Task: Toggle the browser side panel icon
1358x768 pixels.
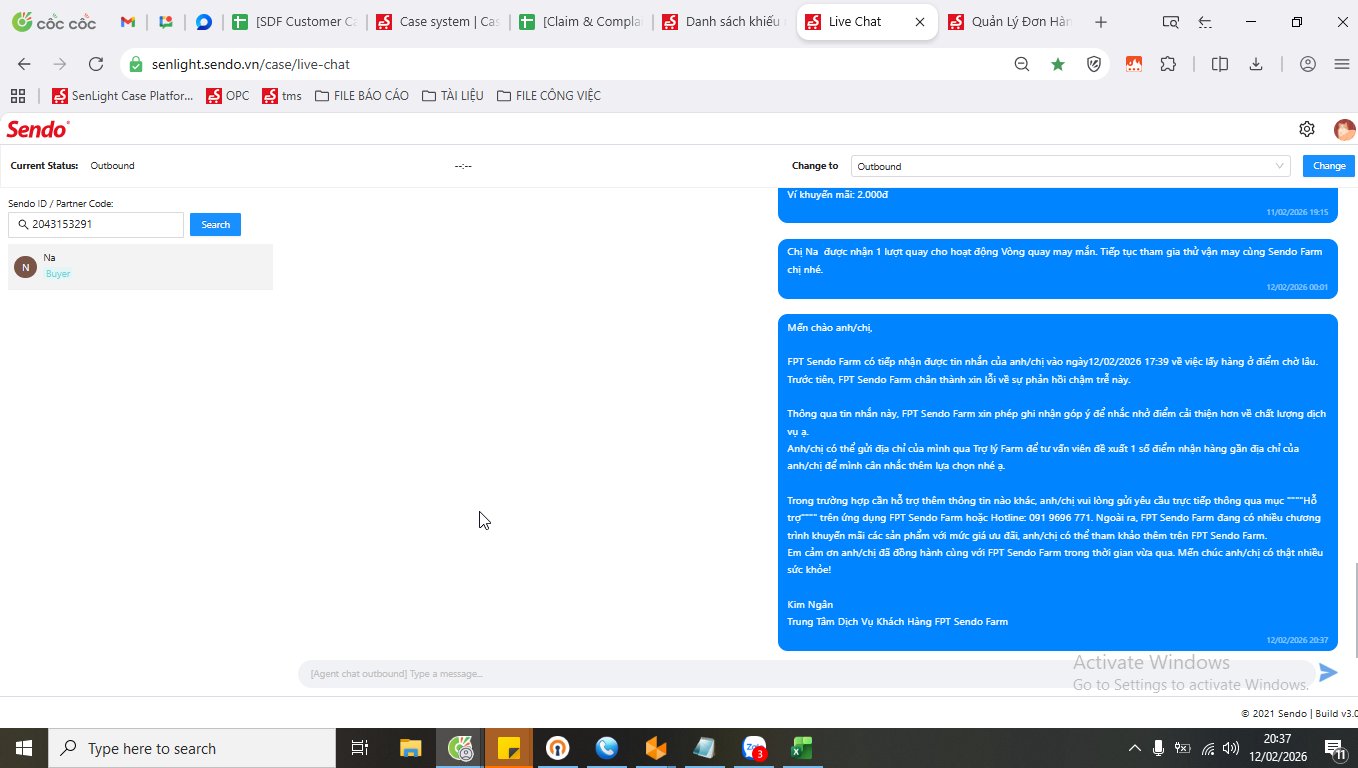Action: point(1220,64)
